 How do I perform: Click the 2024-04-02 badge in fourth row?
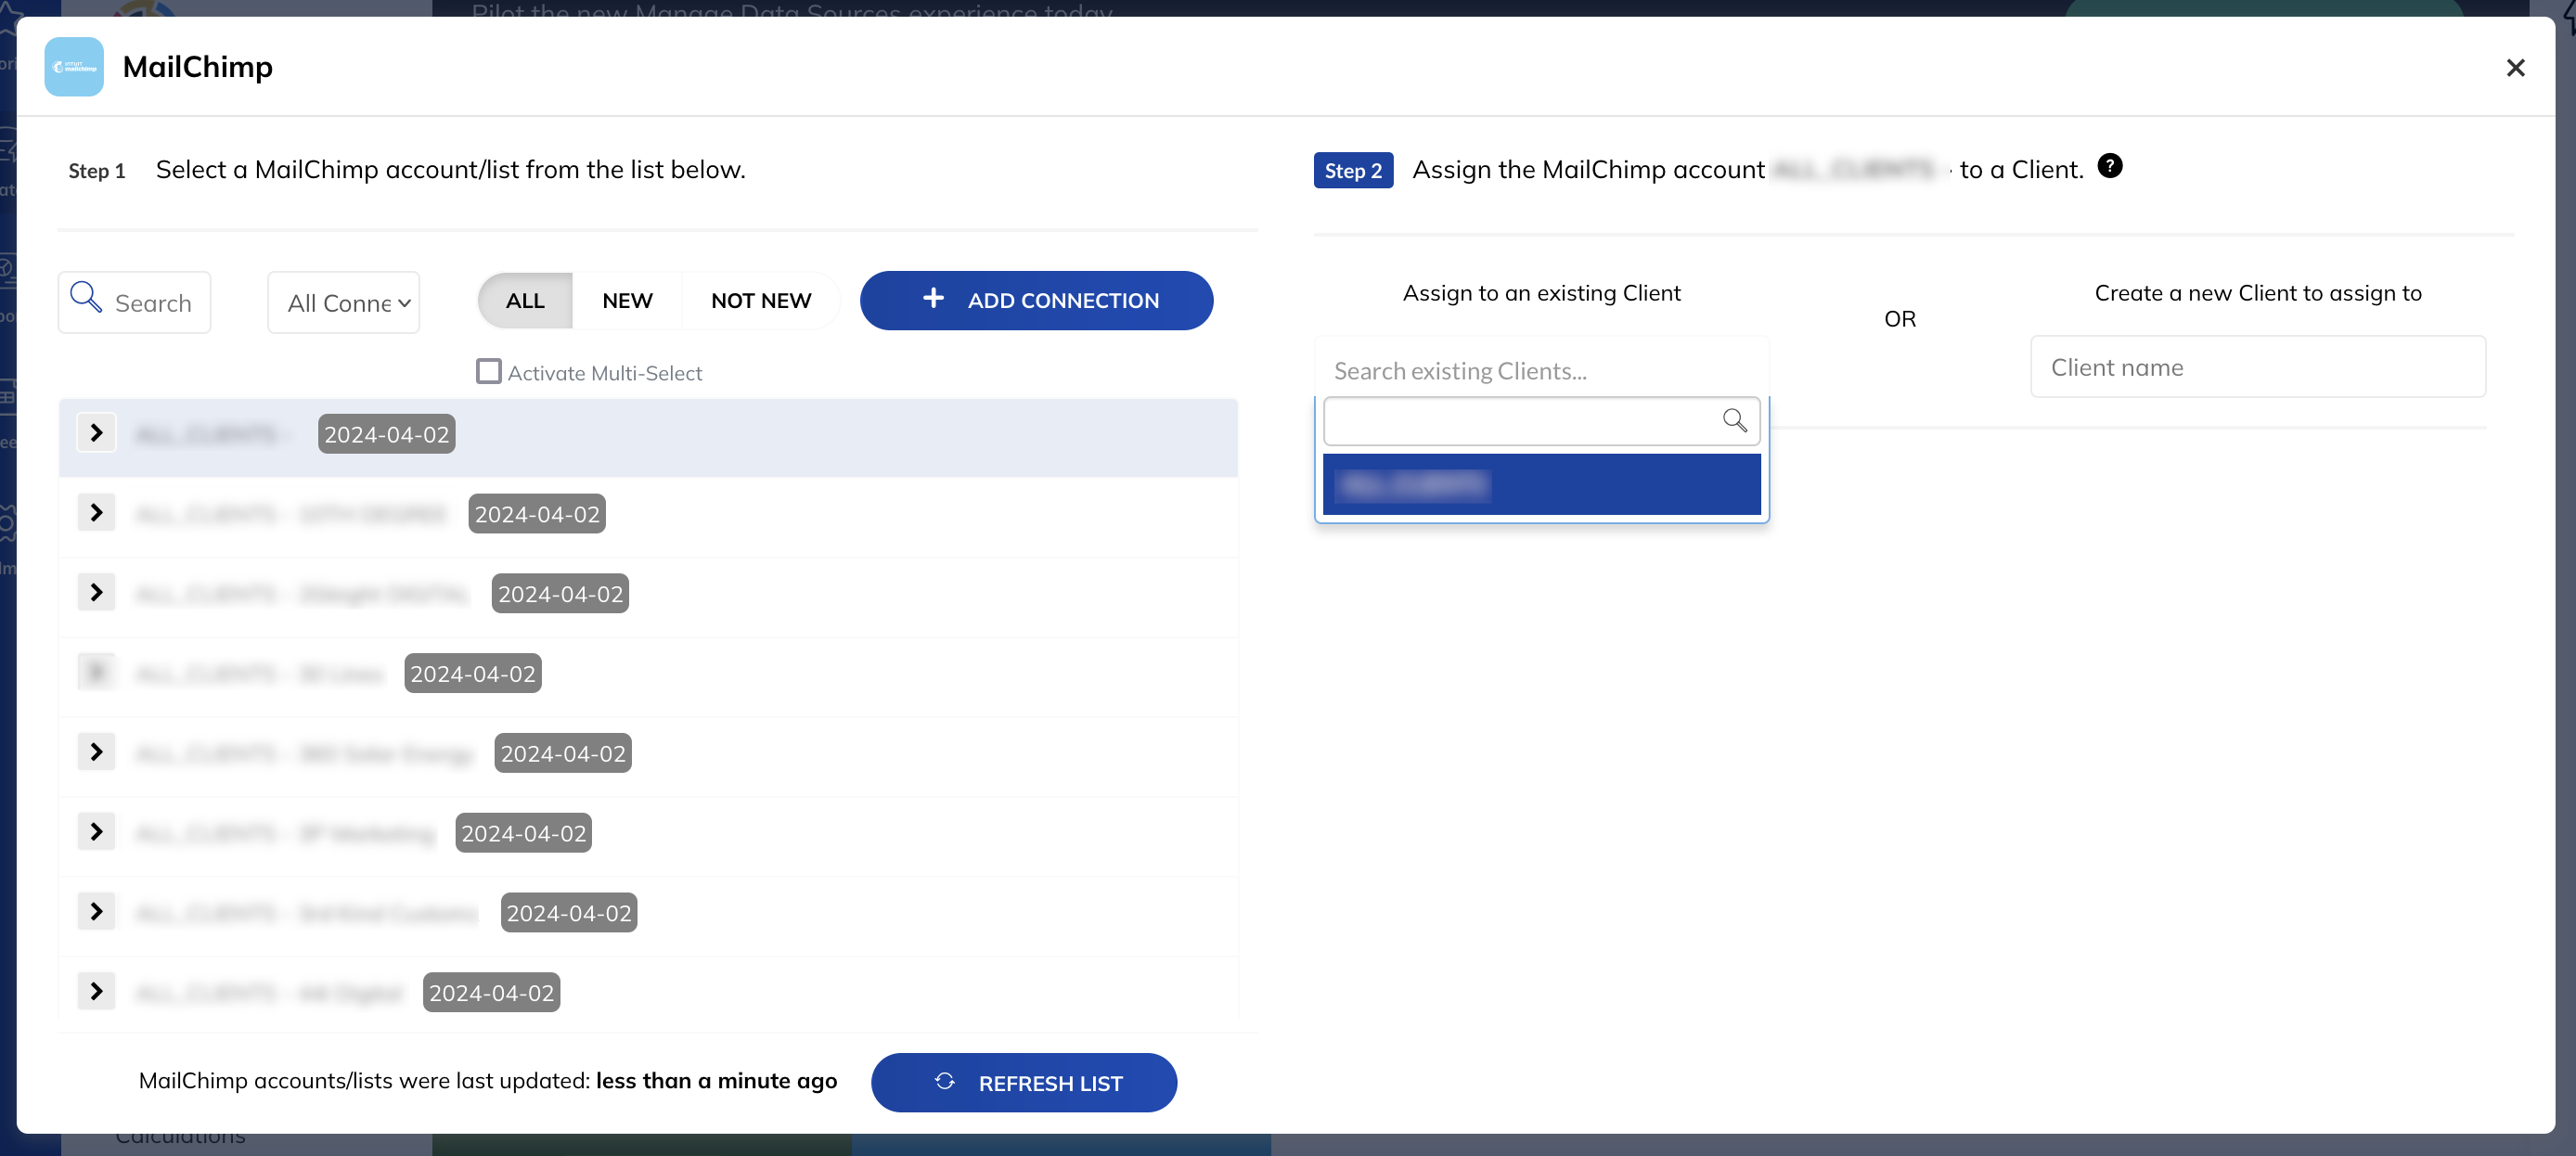473,674
